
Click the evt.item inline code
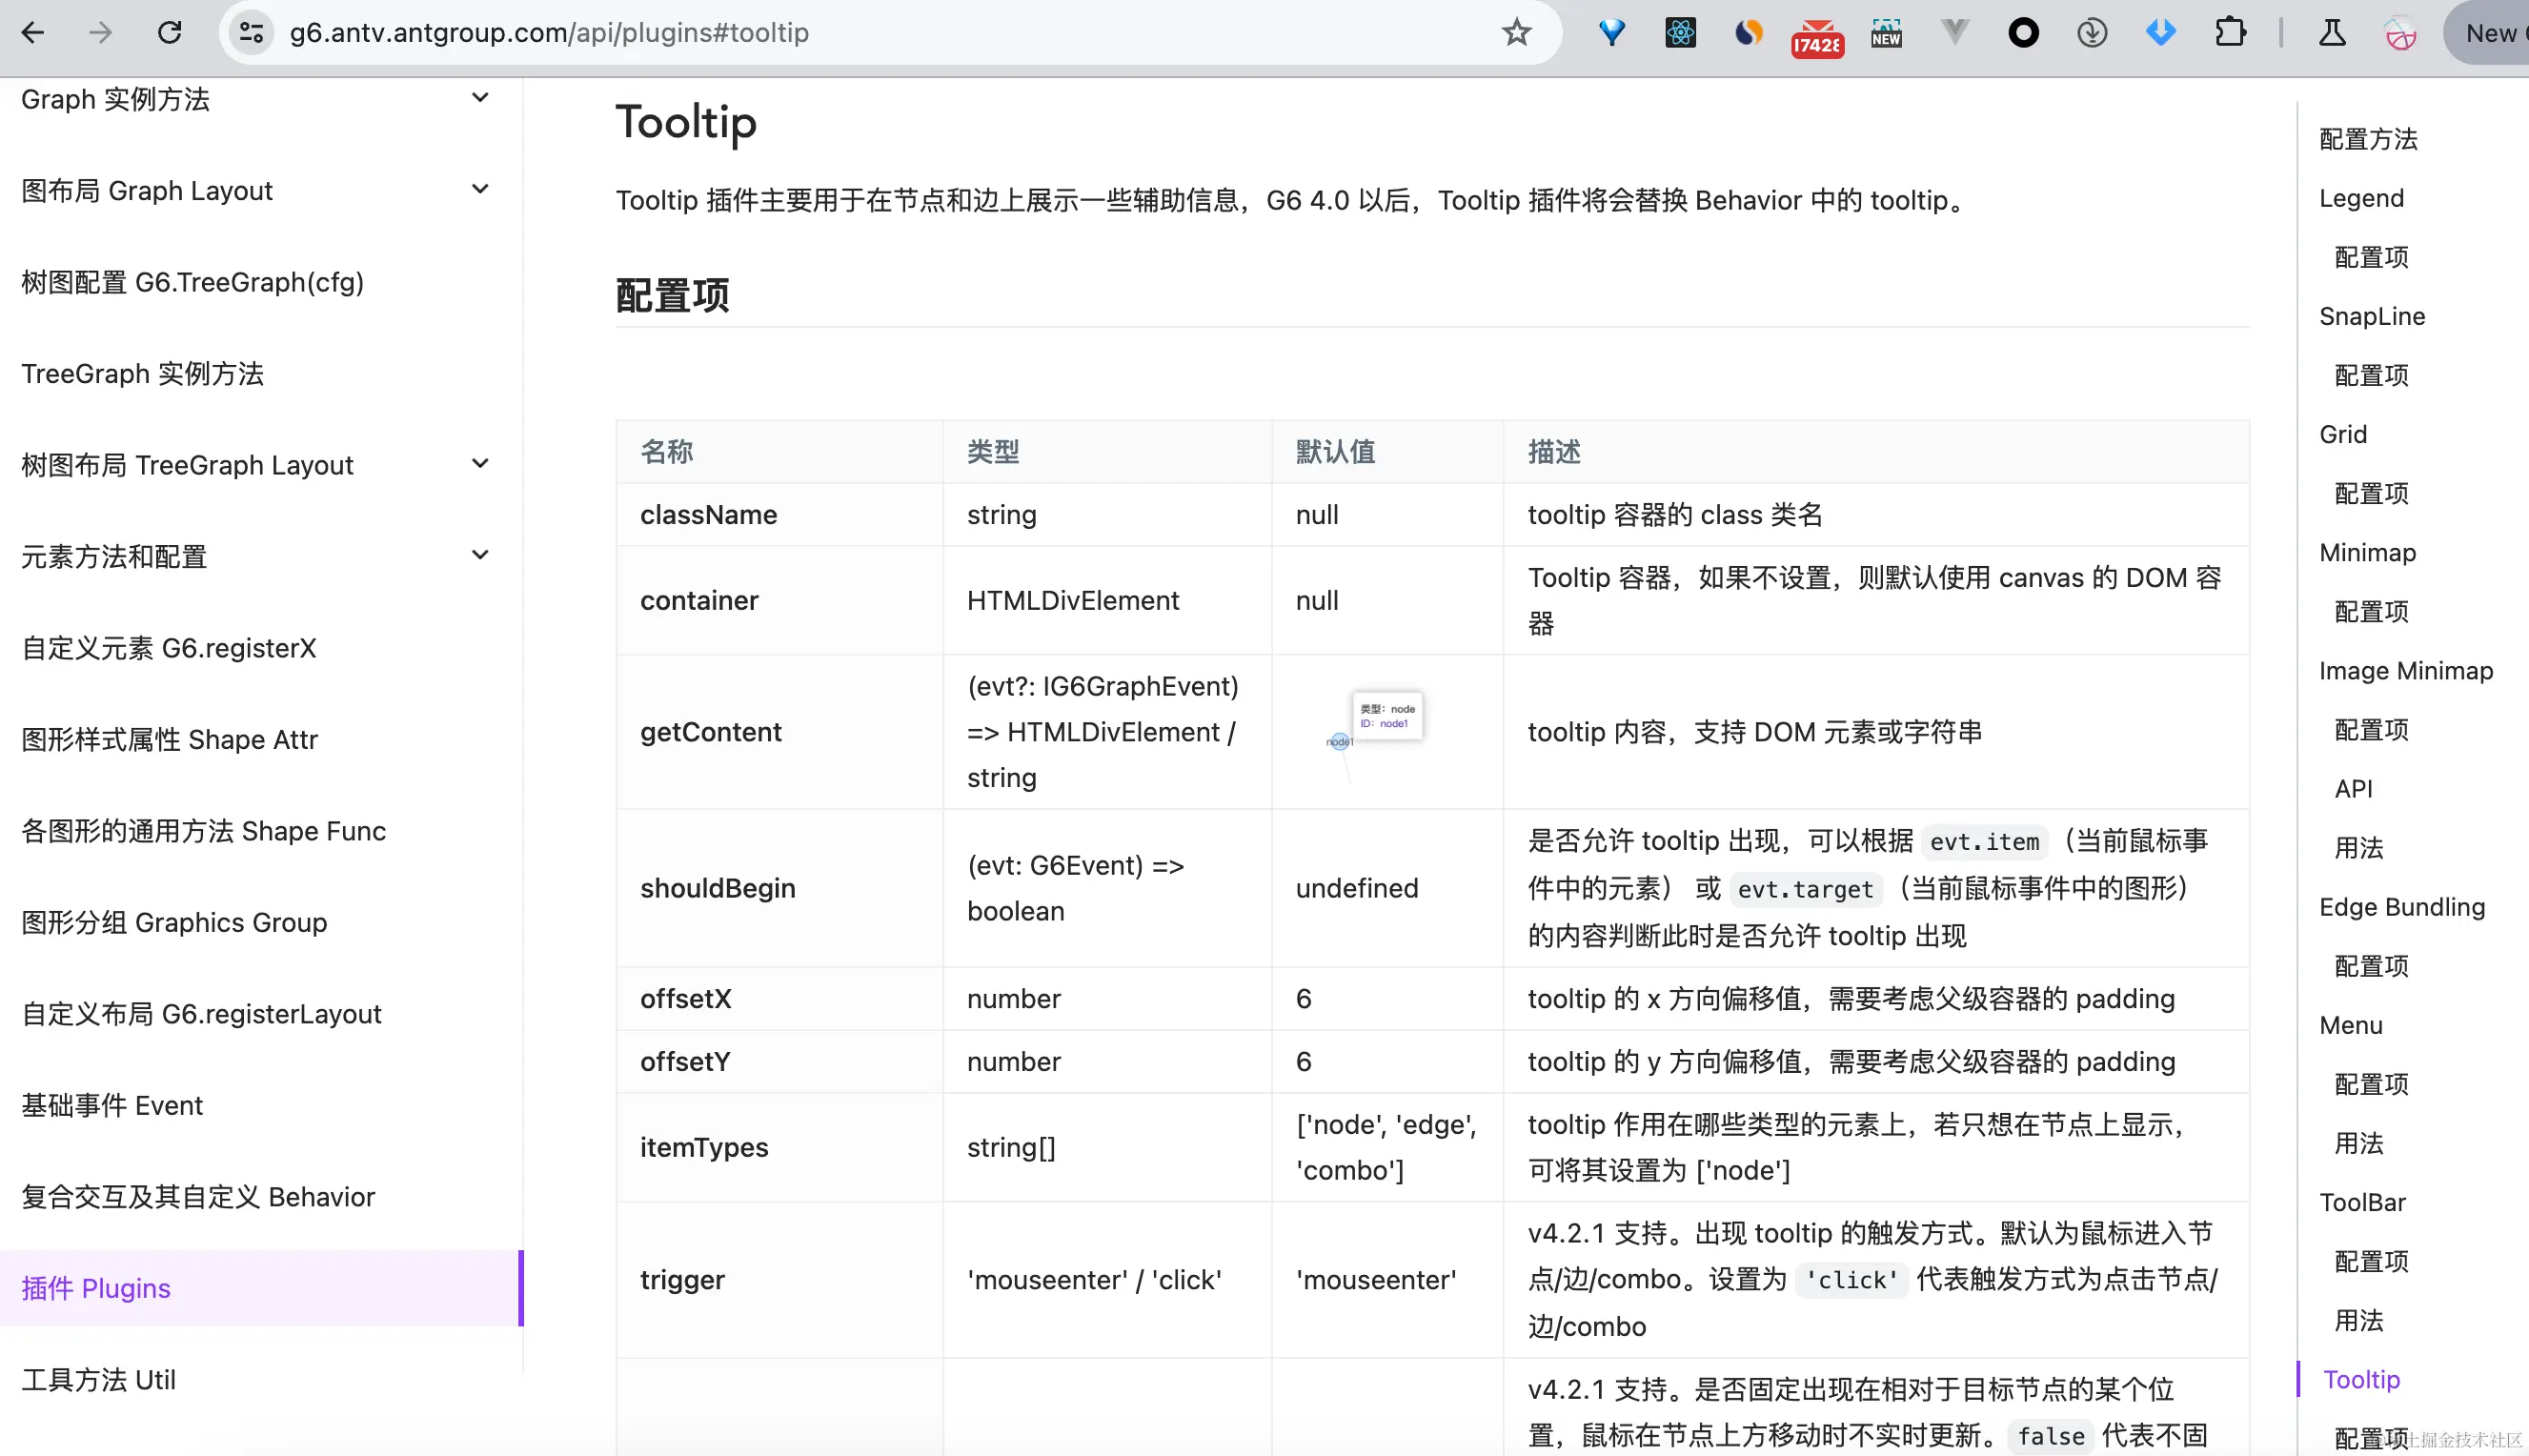[x=1984, y=842]
